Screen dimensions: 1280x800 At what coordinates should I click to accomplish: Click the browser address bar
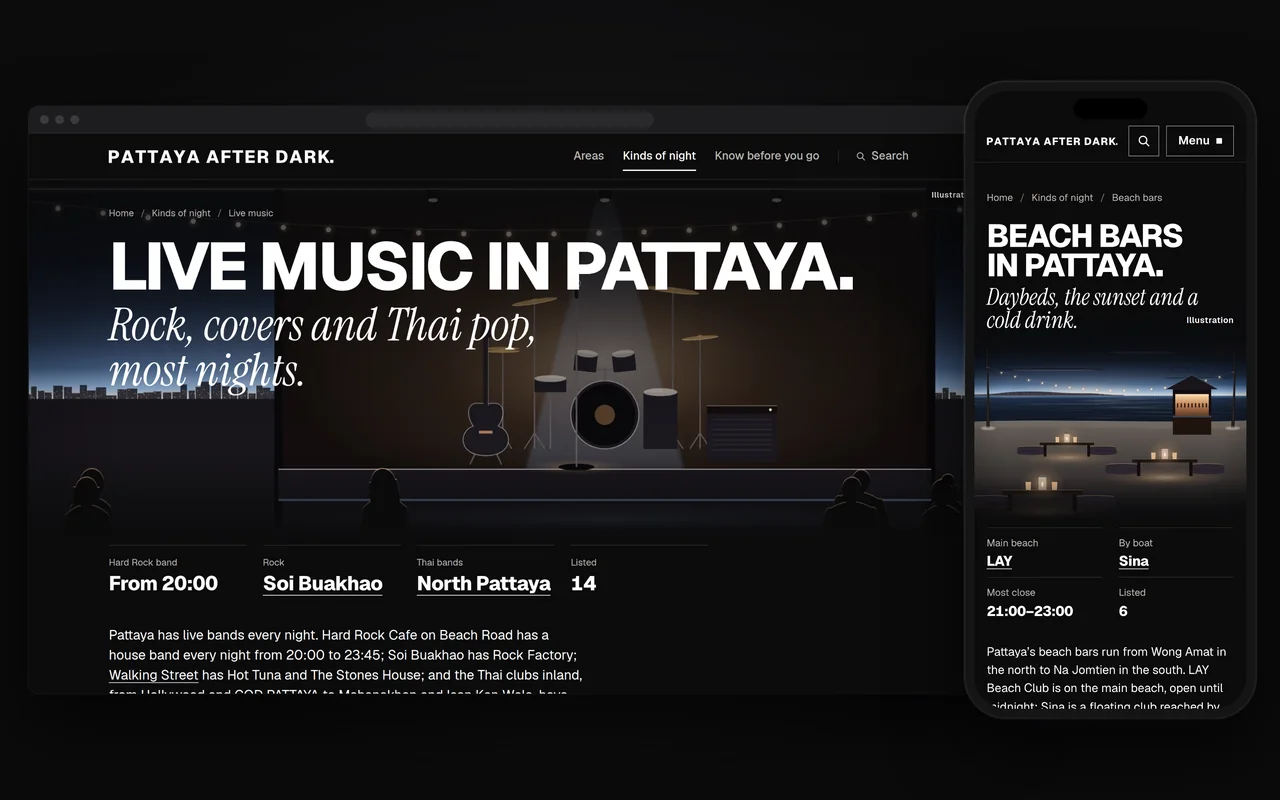point(510,120)
